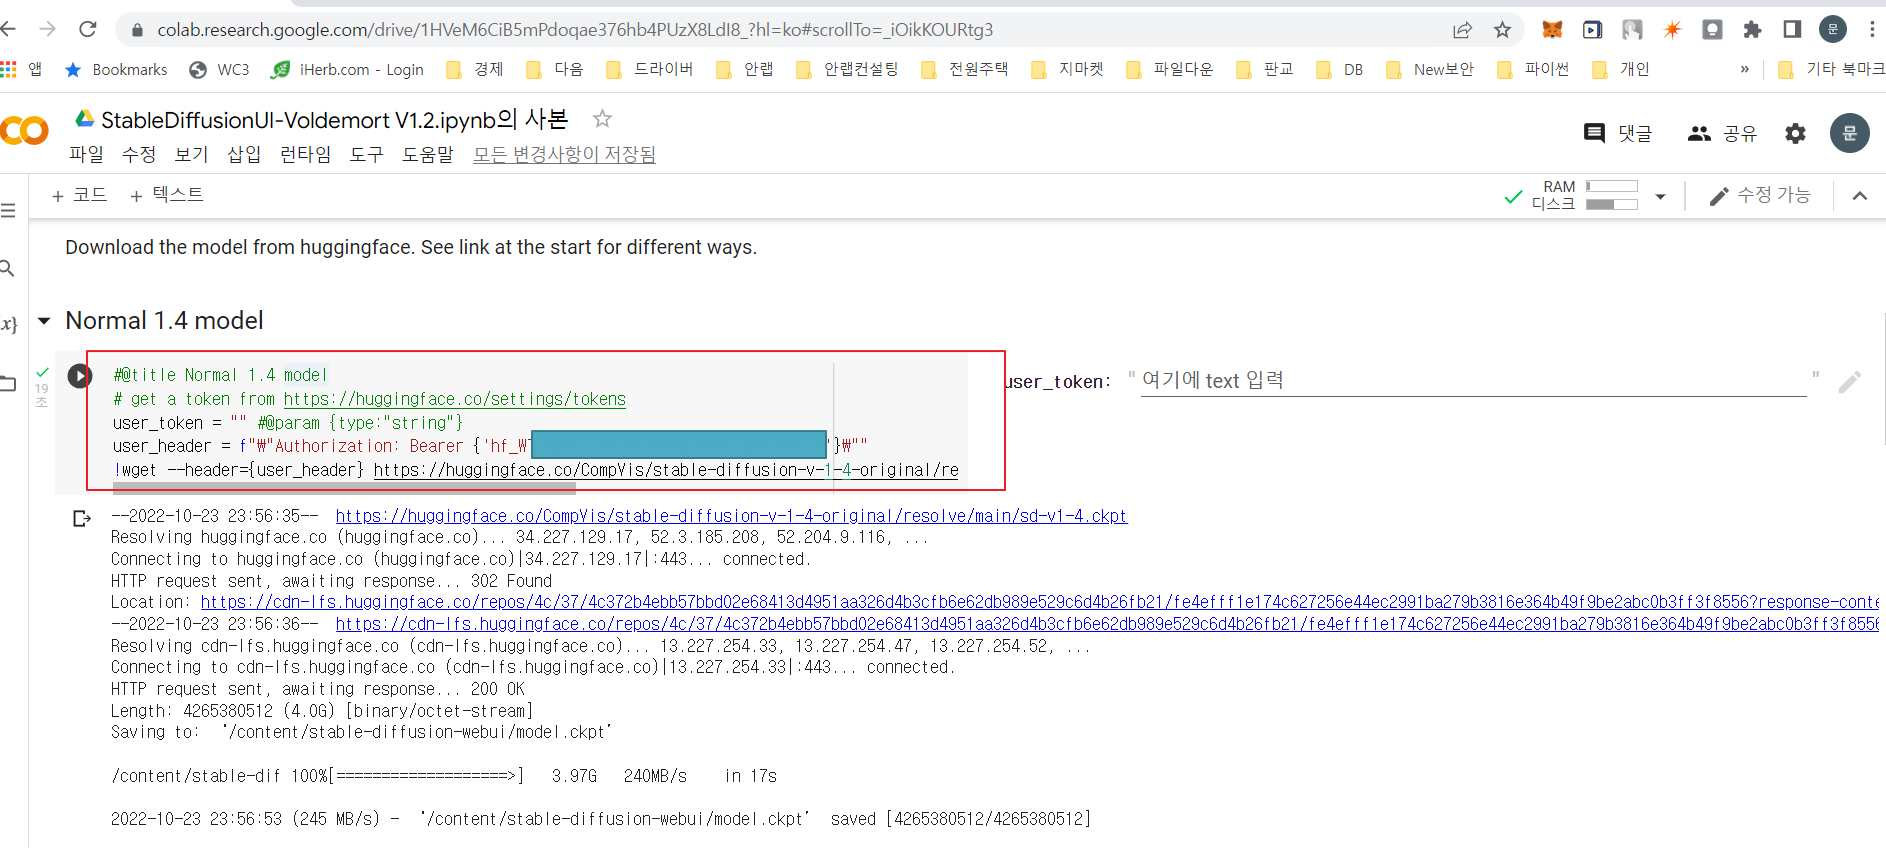Open the Colab account avatar

pos(1850,133)
